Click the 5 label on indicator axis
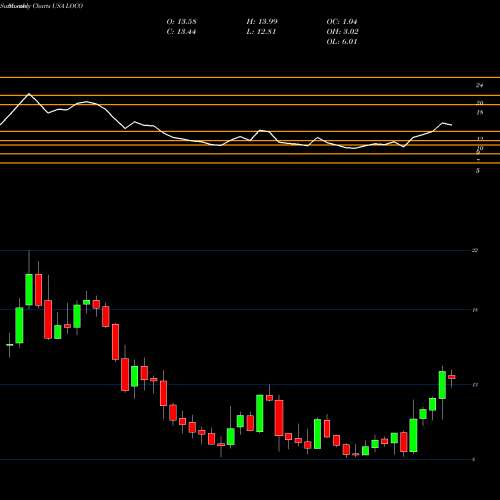Screen dimensions: 500x500 click(x=478, y=171)
